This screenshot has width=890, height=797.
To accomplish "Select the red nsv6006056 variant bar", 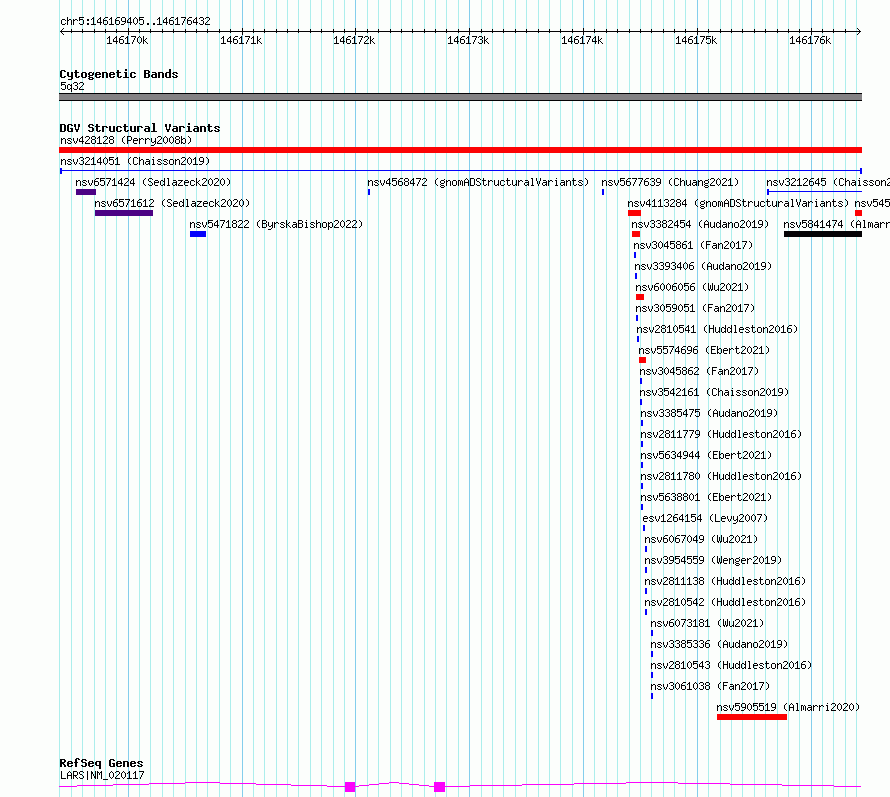I will point(640,297).
